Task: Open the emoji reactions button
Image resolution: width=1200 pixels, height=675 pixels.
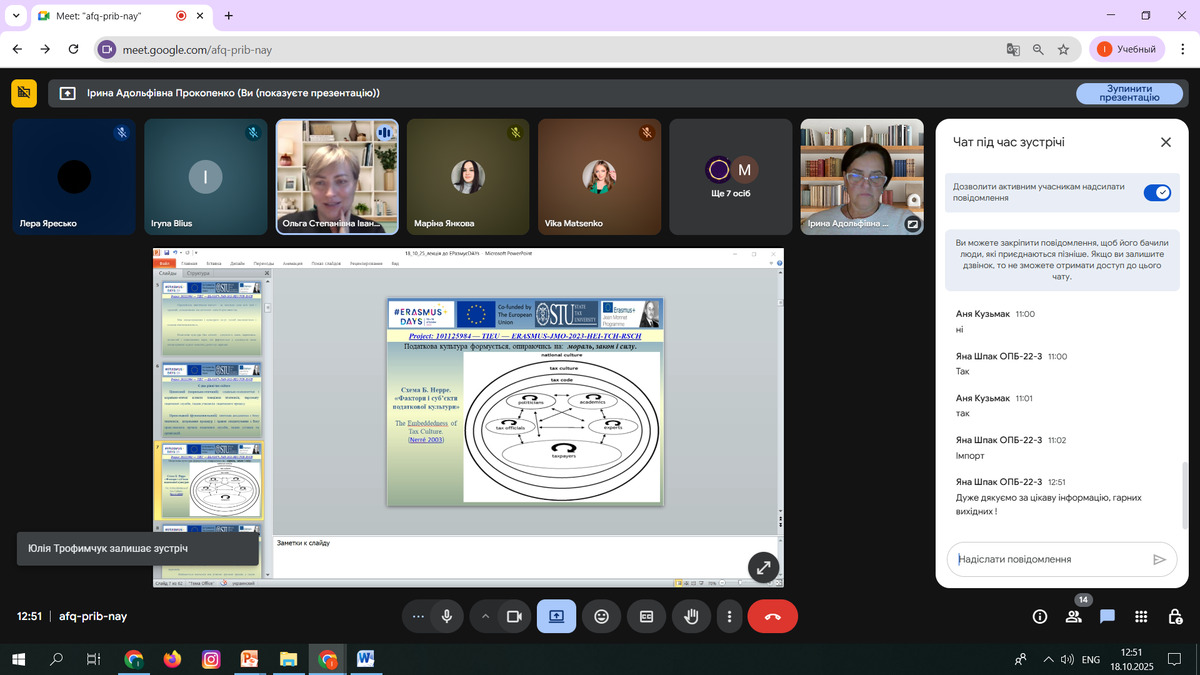Action: 601,617
